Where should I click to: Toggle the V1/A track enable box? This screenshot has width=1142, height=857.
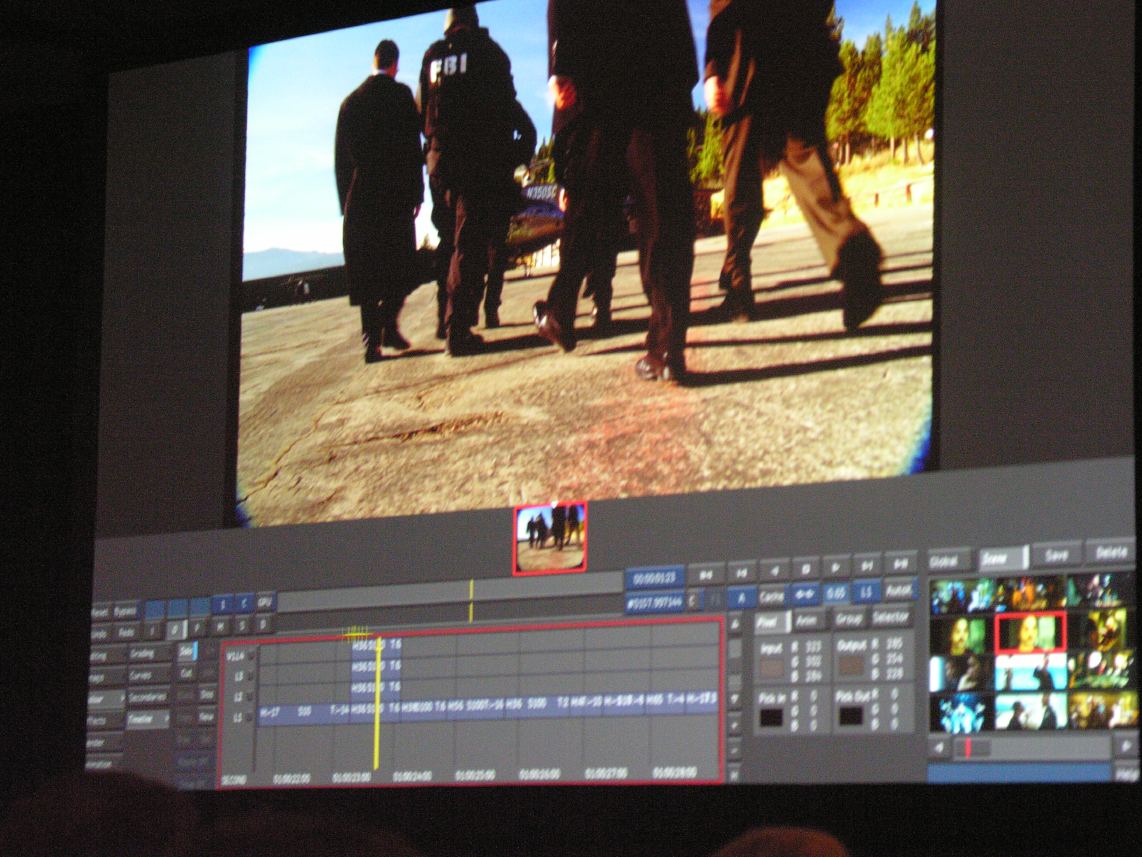click(x=250, y=656)
